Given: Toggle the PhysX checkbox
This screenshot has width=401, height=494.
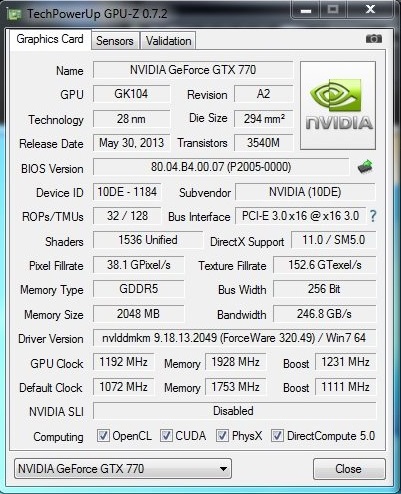Looking at the screenshot, I should pos(222,435).
